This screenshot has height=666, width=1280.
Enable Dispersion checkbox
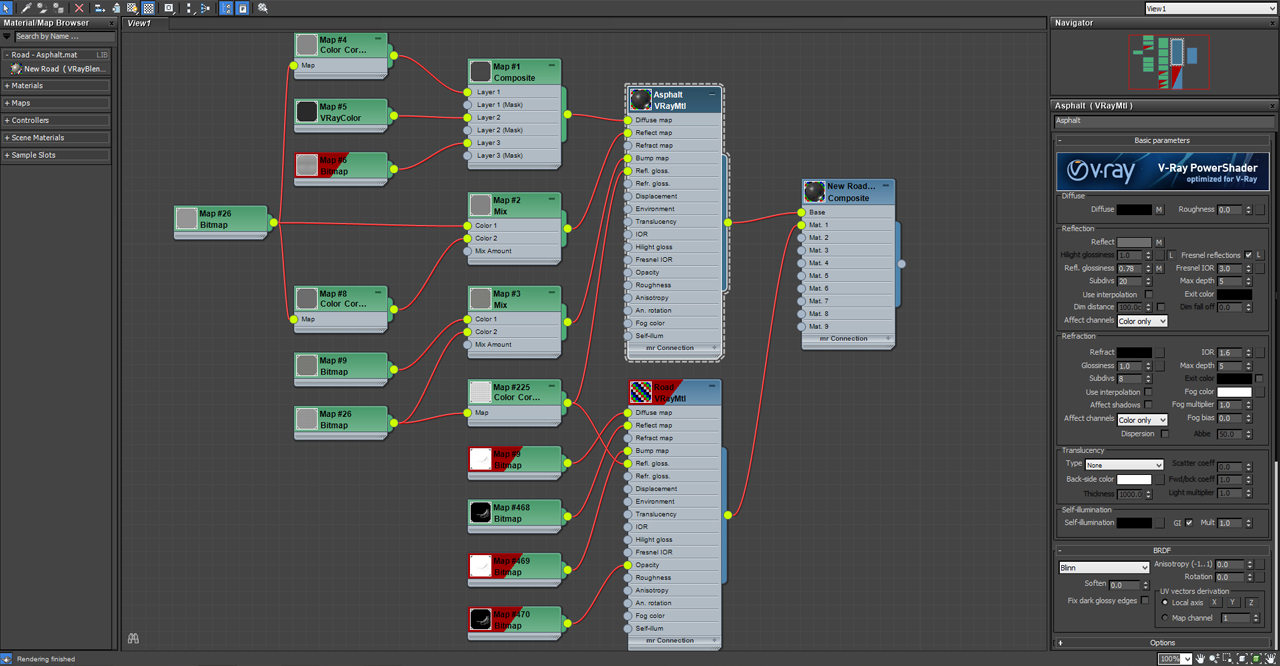click(1164, 434)
